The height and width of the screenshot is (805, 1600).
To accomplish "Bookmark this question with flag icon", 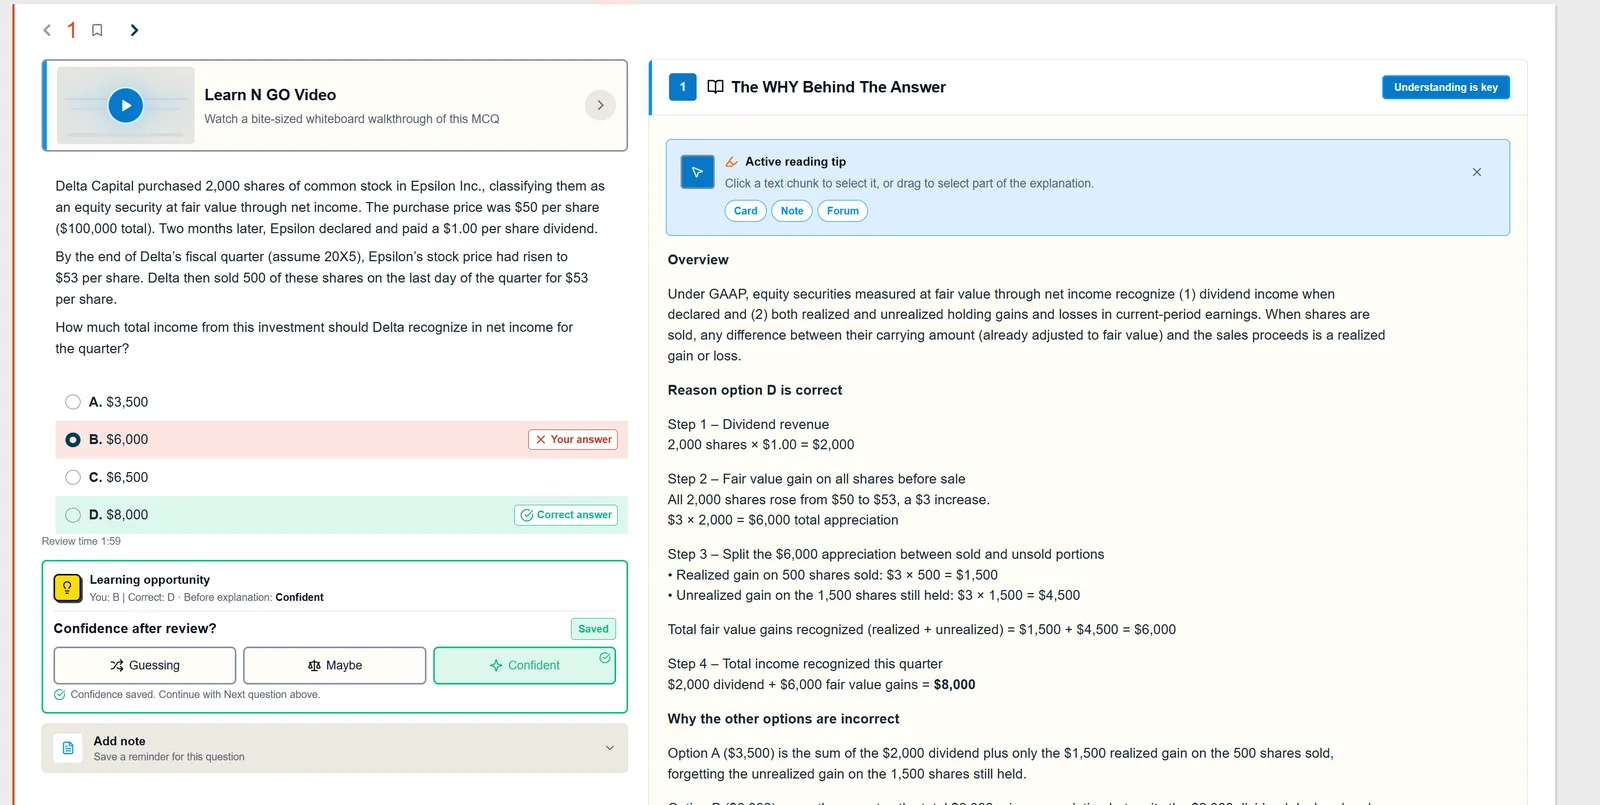I will point(97,30).
